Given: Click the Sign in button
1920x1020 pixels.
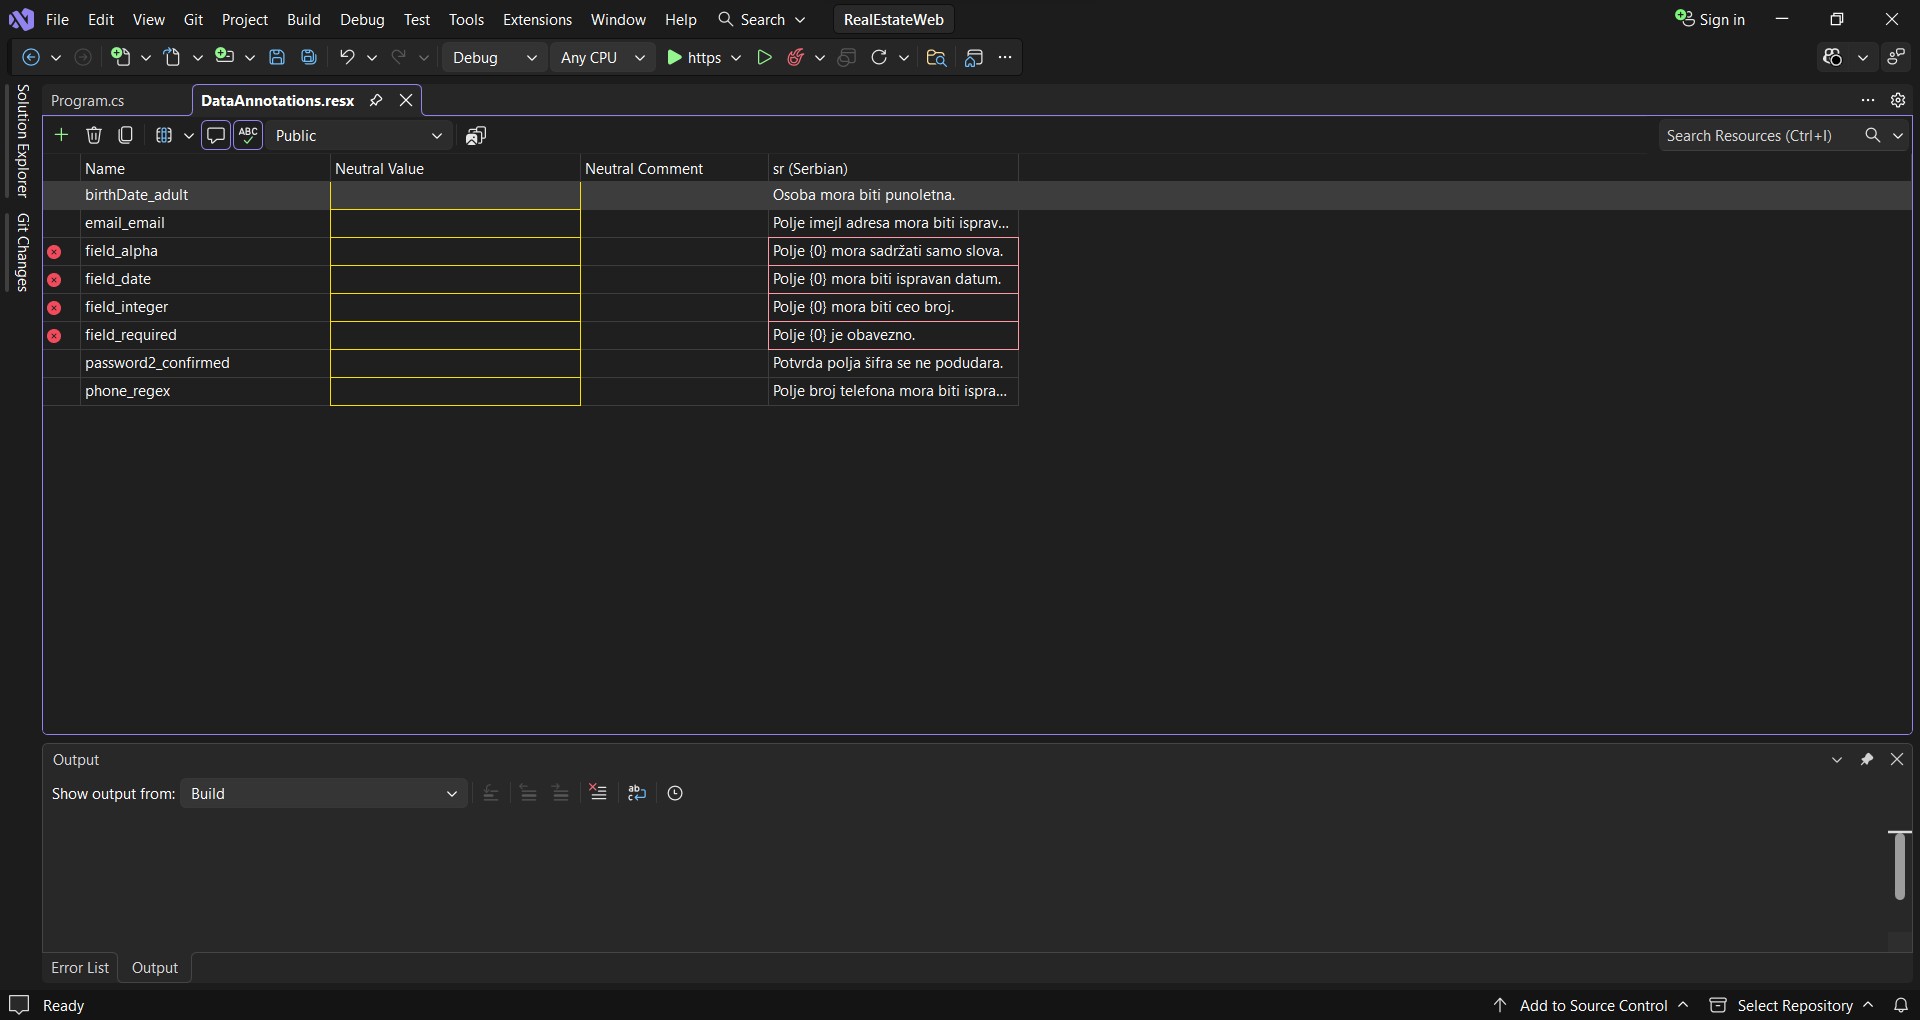Looking at the screenshot, I should [1711, 20].
